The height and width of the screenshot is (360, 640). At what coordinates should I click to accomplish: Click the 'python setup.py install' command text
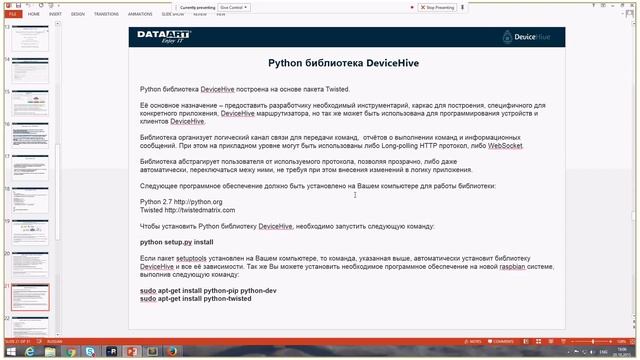(x=176, y=242)
